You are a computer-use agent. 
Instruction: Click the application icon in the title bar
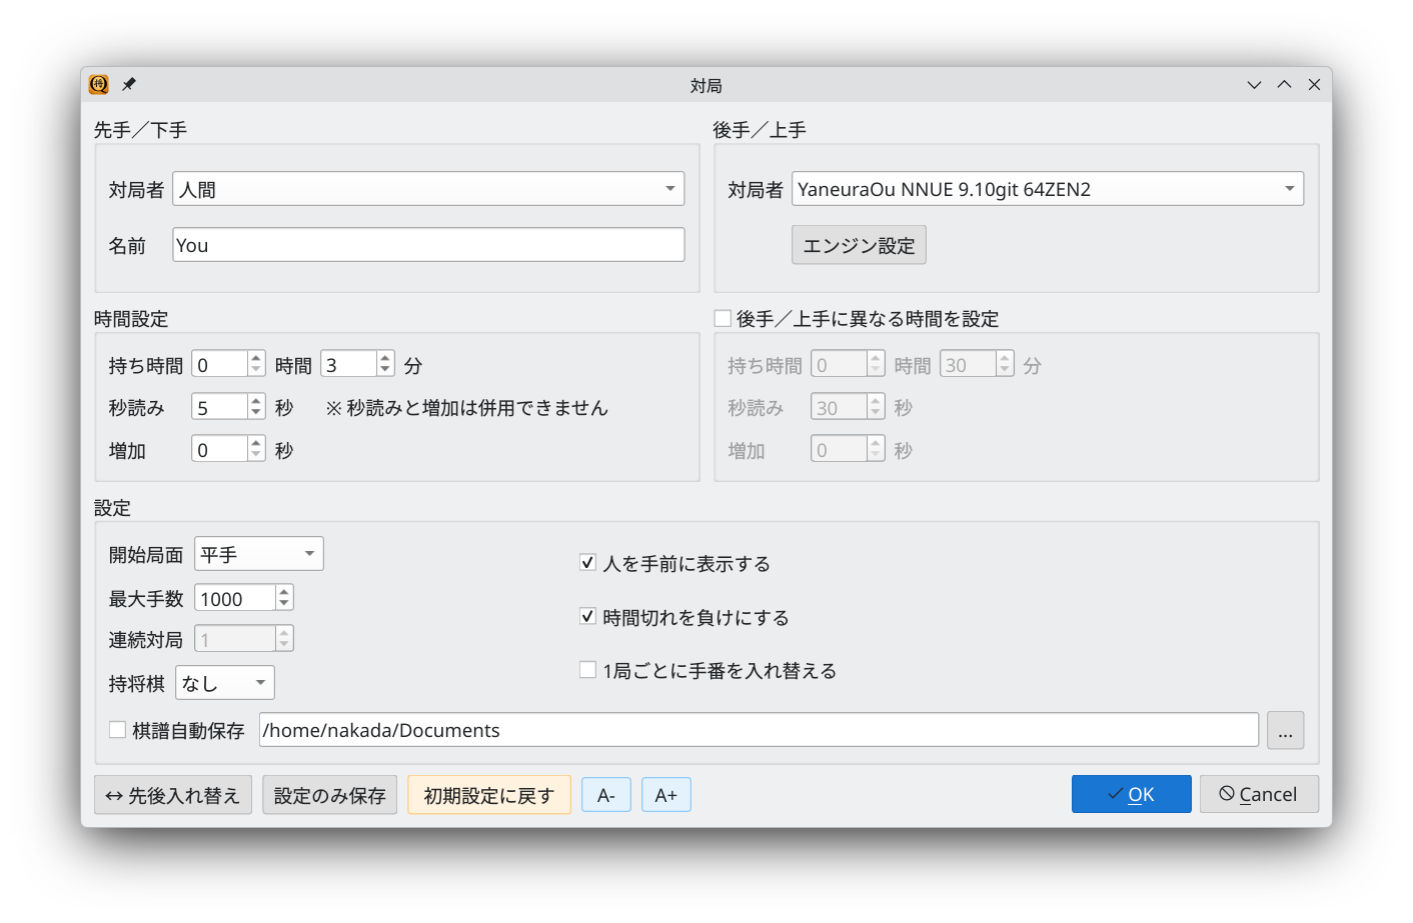pos(97,85)
